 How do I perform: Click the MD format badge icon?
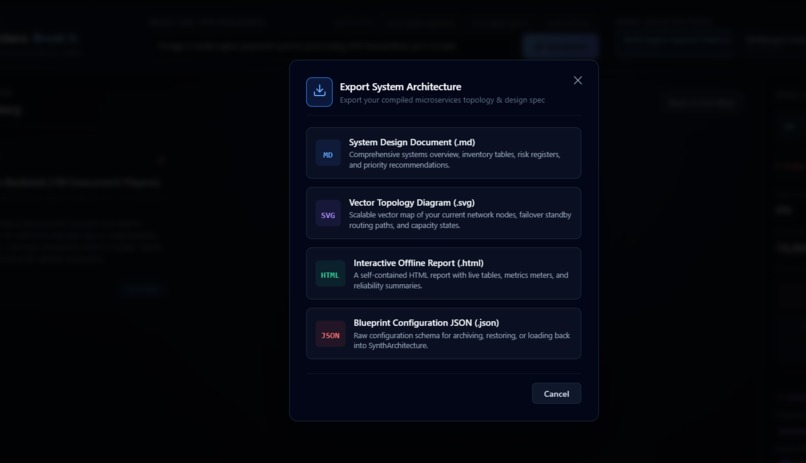(328, 154)
